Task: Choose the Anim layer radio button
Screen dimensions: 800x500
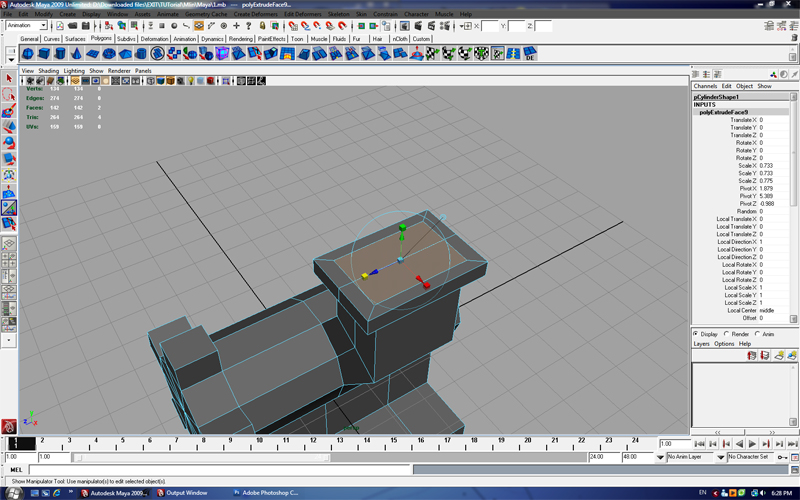Action: coord(757,334)
